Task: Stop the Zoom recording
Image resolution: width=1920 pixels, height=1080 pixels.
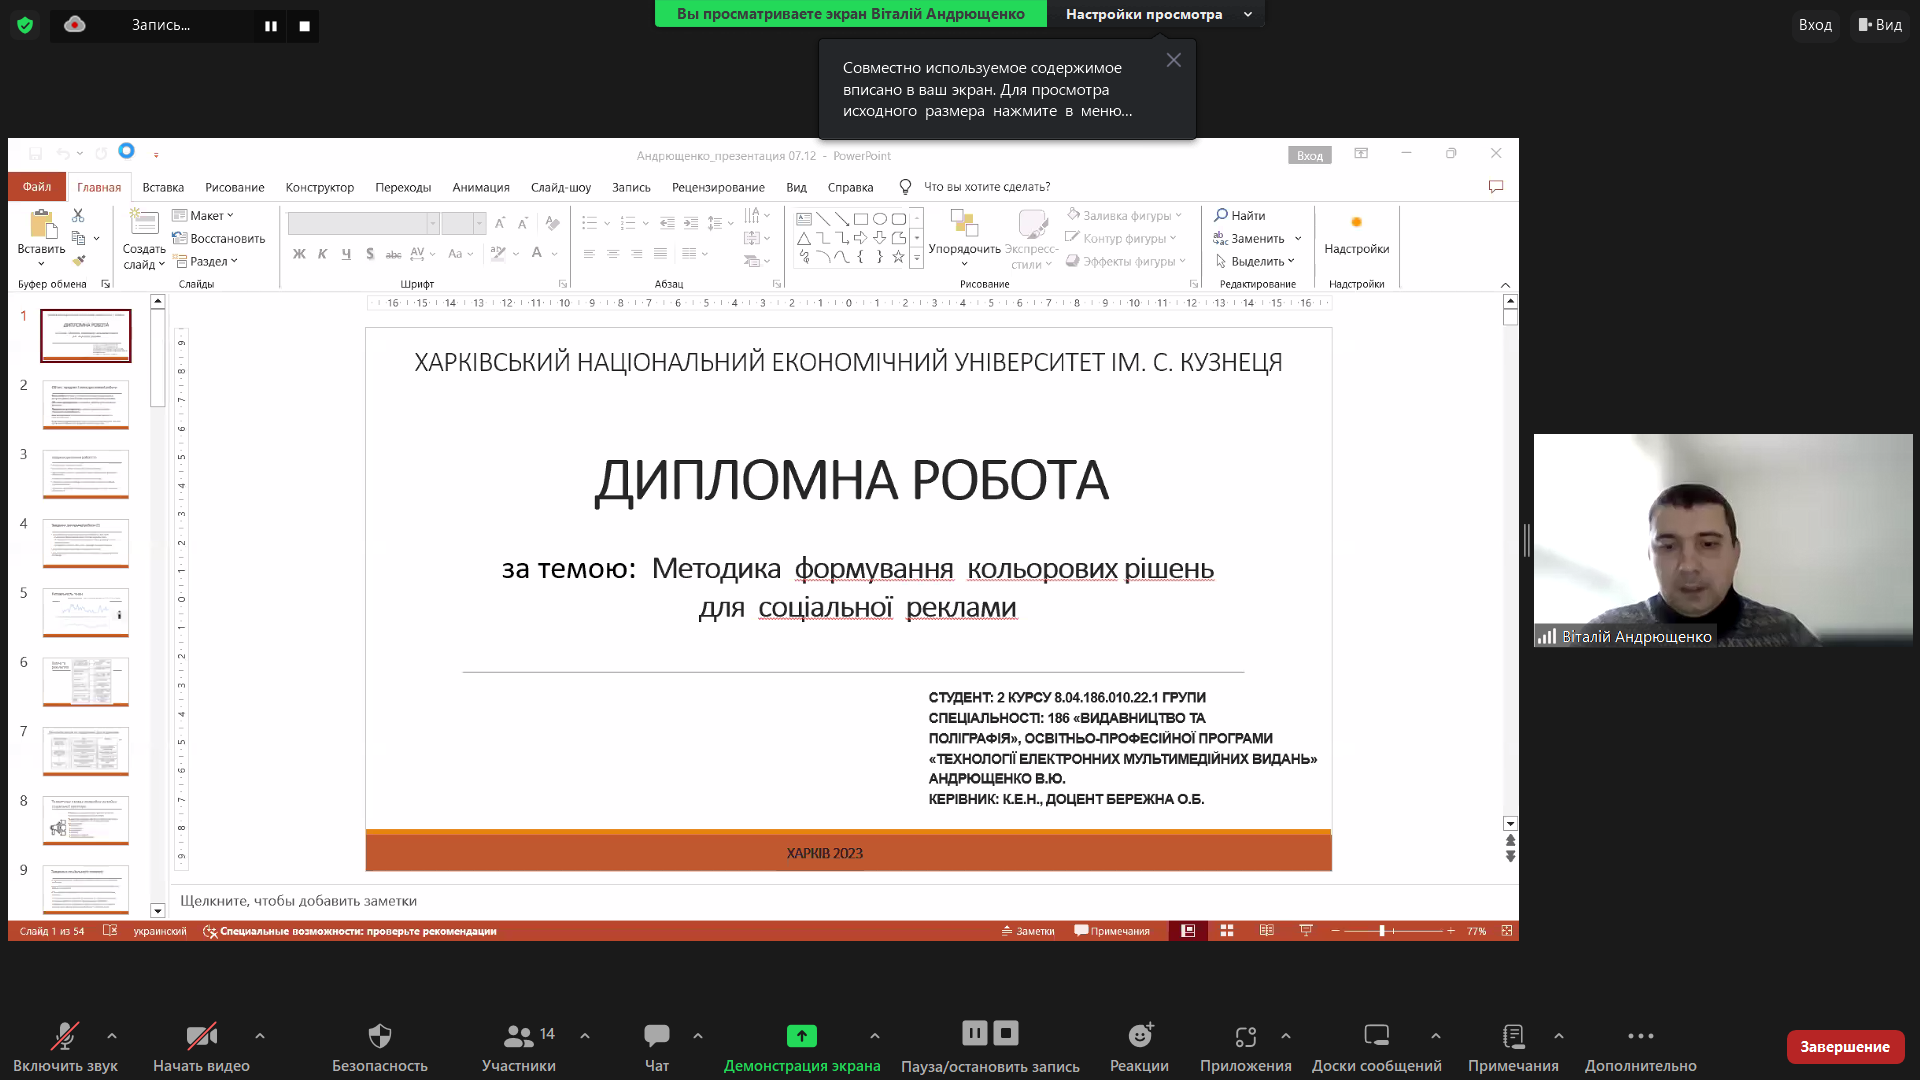Action: 305,26
